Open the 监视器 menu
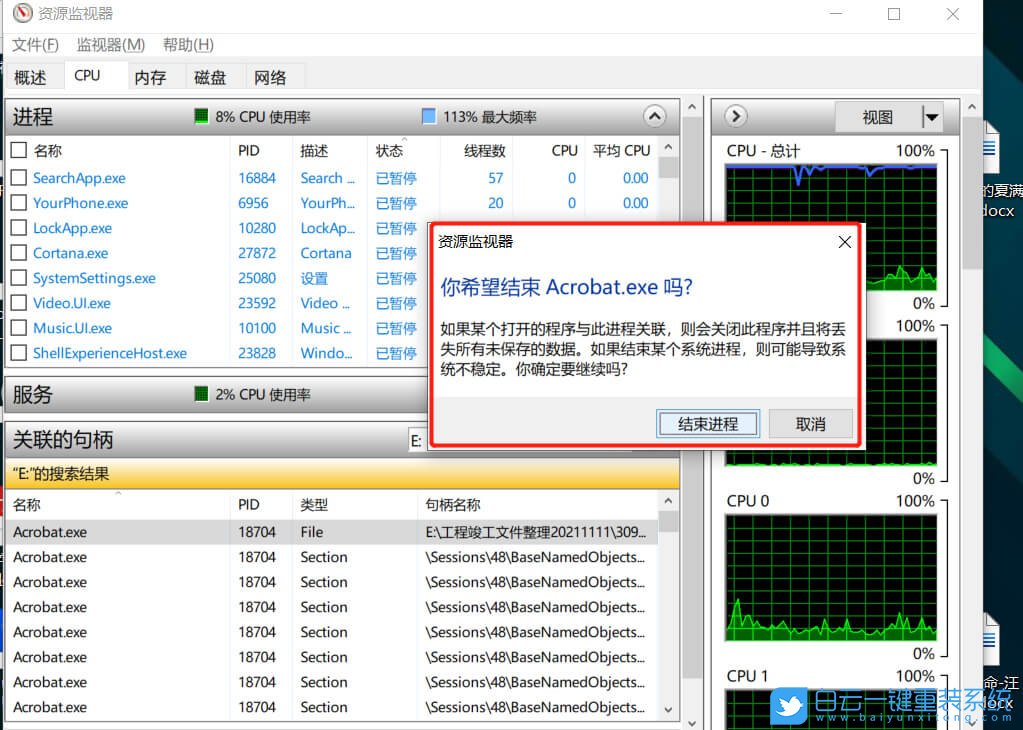The height and width of the screenshot is (730, 1023). 110,45
